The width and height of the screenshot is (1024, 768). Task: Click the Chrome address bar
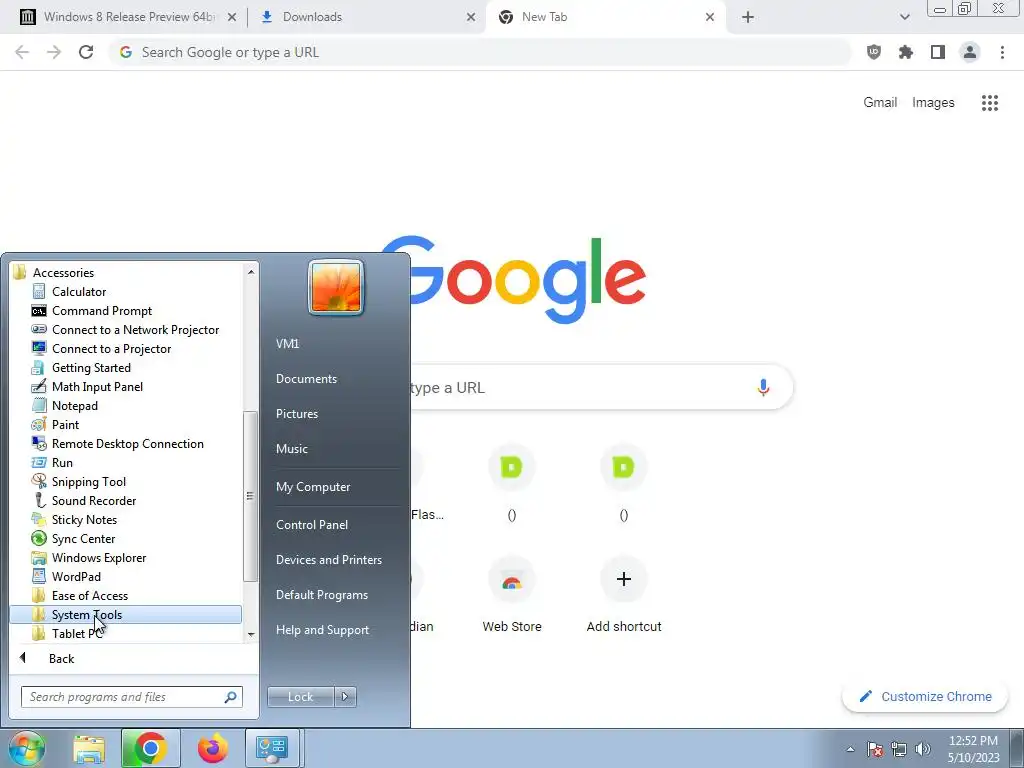coord(480,52)
